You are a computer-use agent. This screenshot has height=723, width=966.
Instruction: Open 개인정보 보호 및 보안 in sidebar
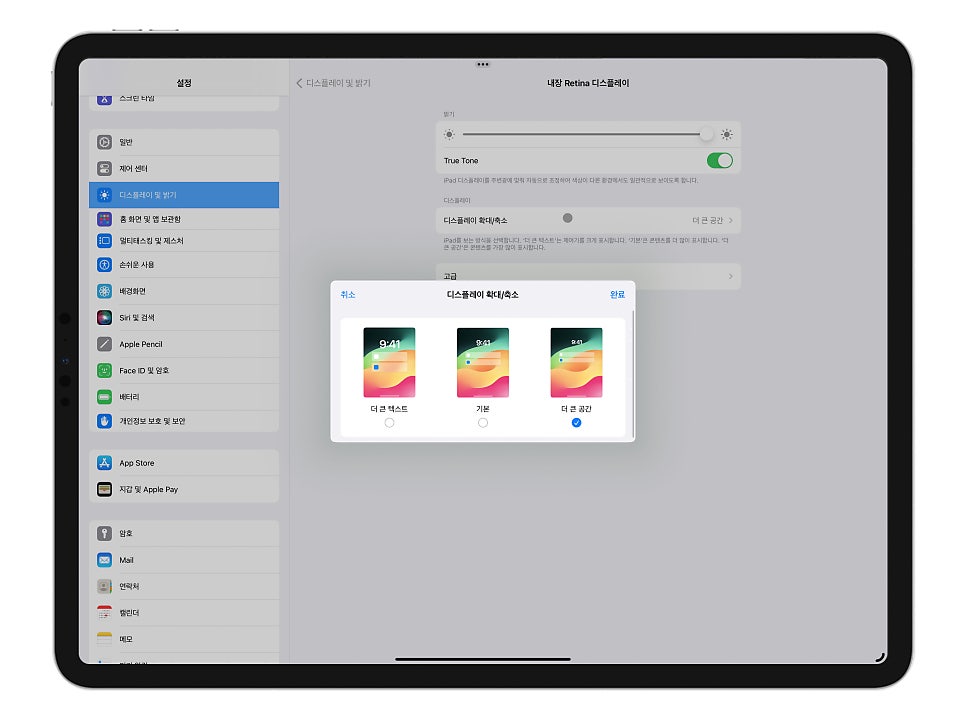tap(184, 421)
